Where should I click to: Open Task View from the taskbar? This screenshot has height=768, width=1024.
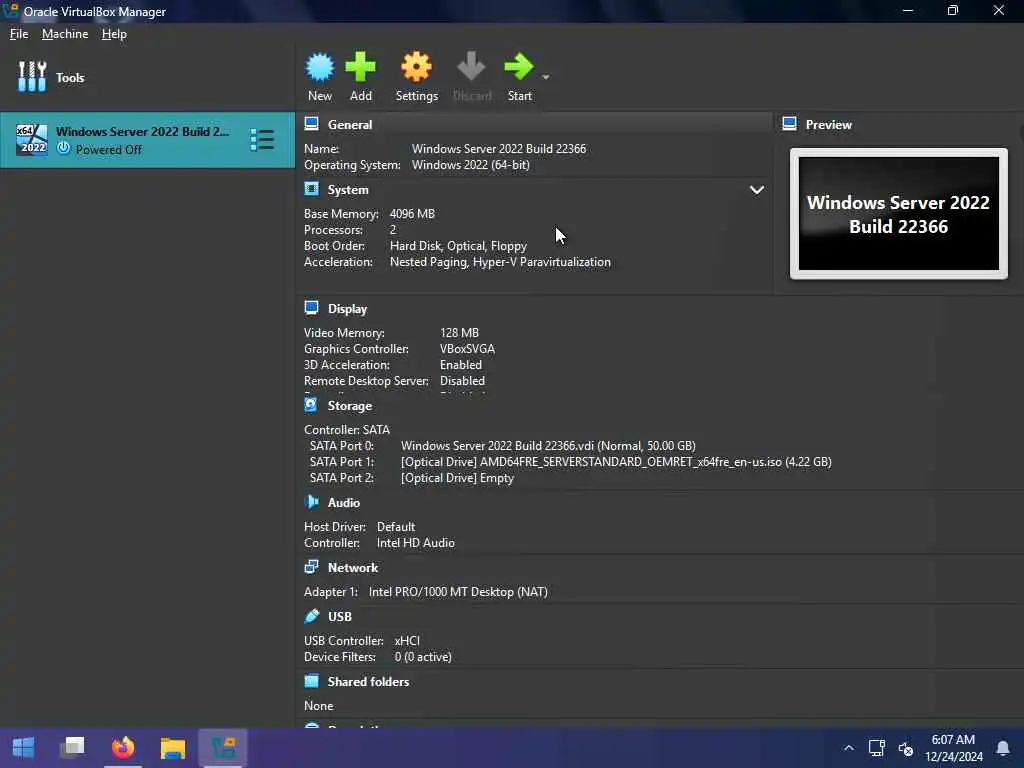point(72,748)
